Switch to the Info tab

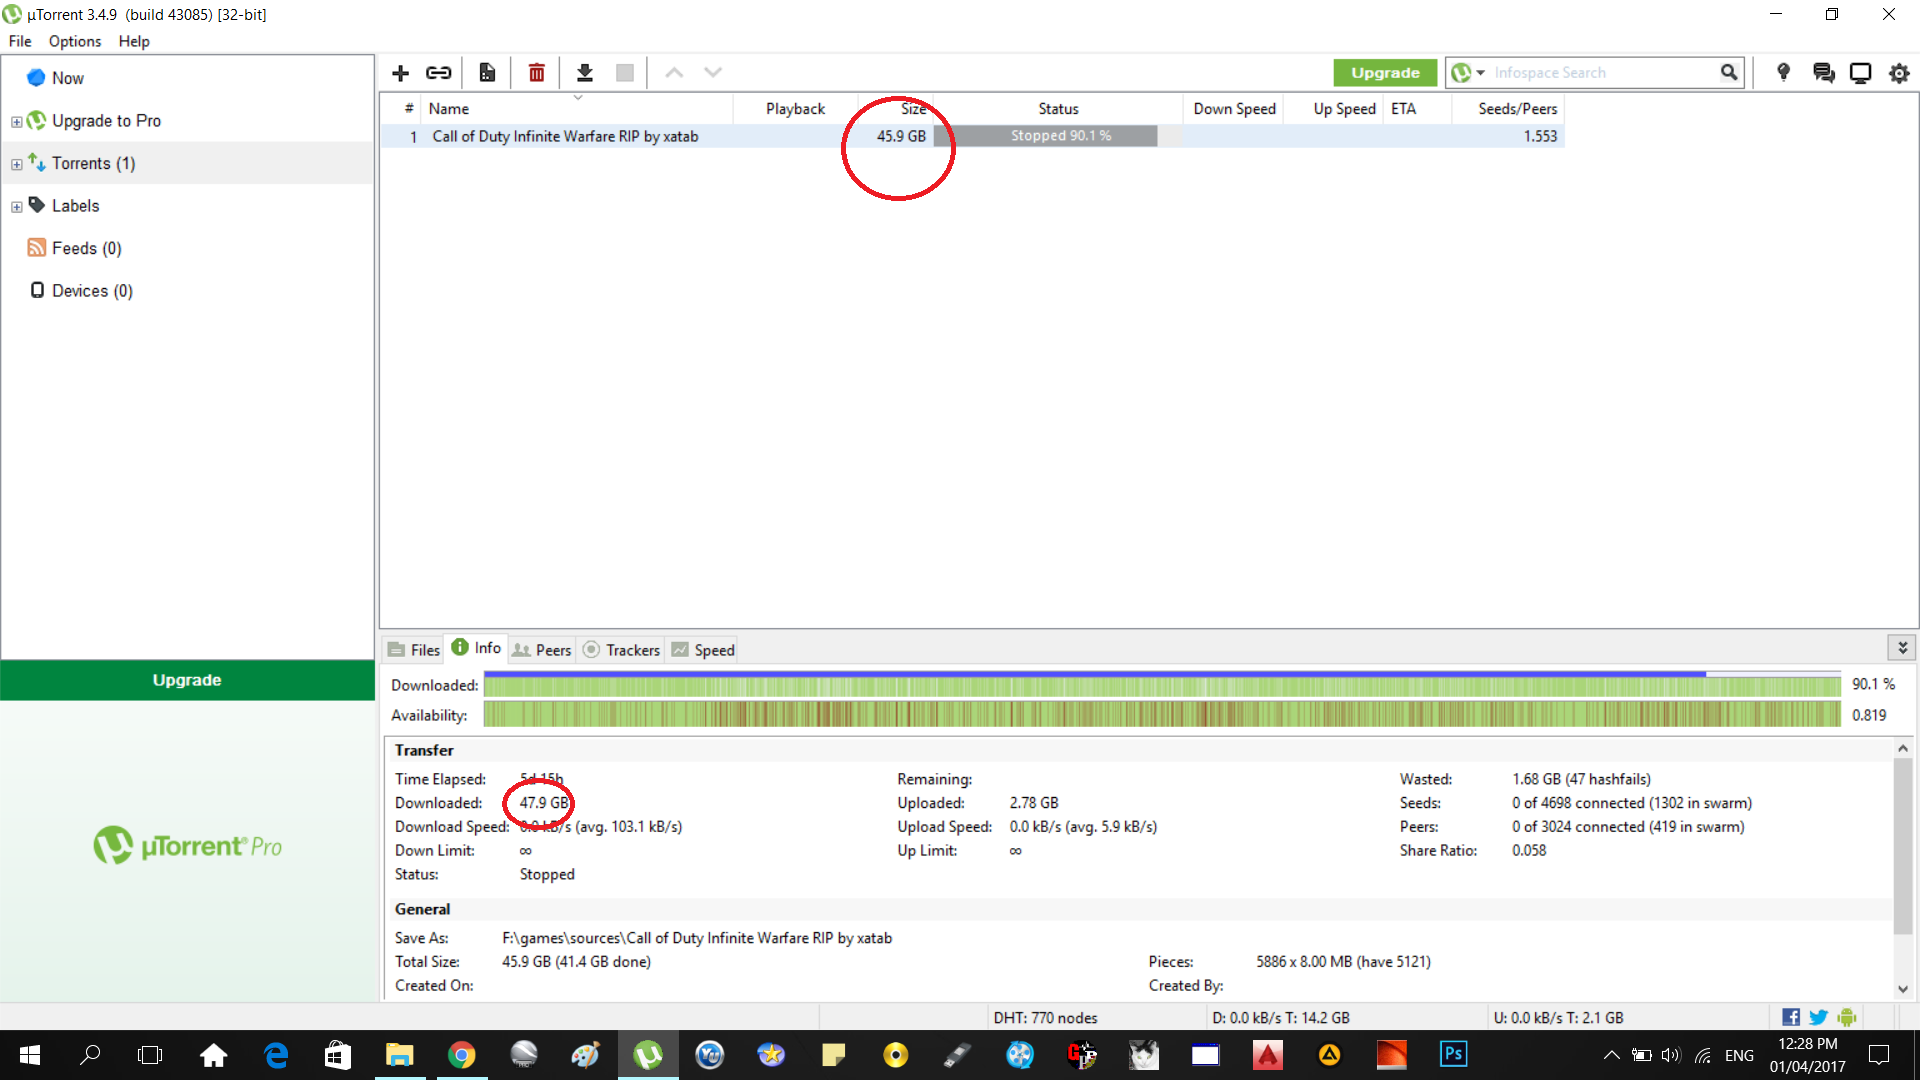click(476, 648)
